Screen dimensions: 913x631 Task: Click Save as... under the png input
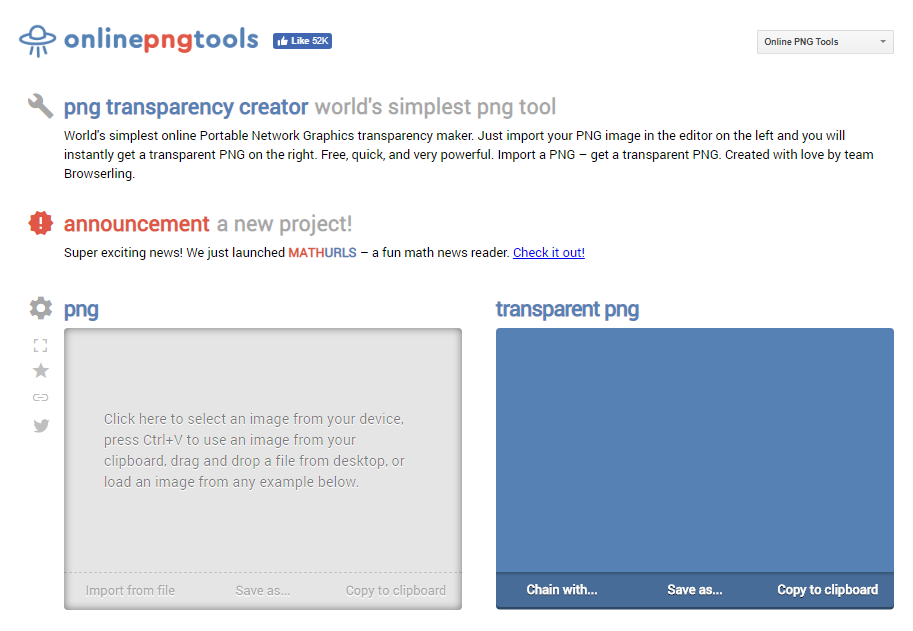pyautogui.click(x=263, y=590)
